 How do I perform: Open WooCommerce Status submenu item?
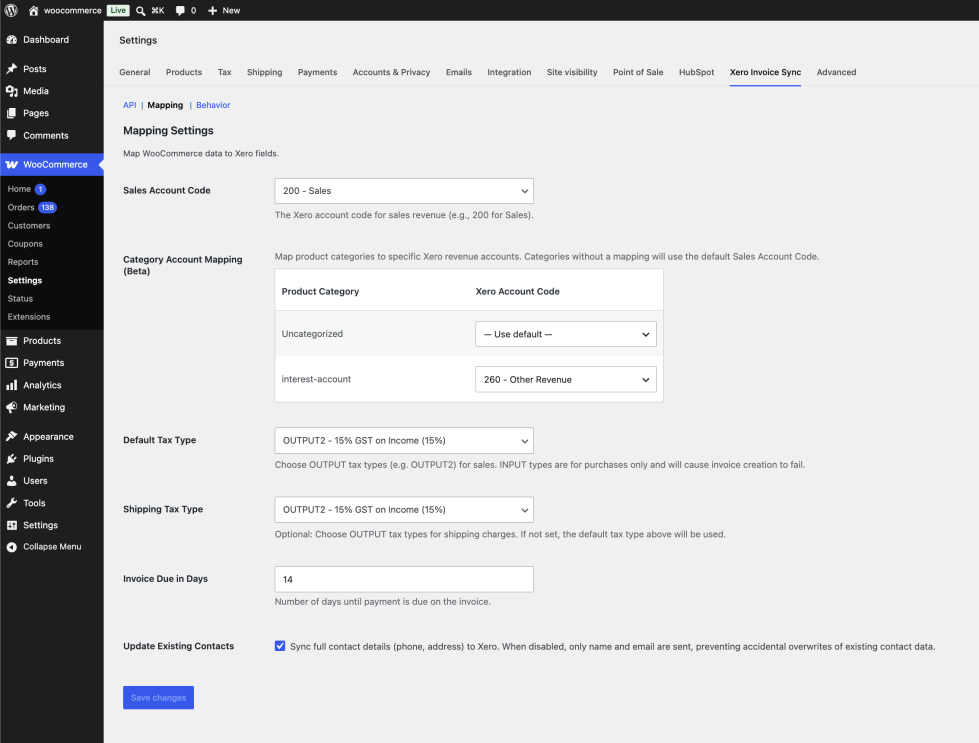[x=20, y=298]
